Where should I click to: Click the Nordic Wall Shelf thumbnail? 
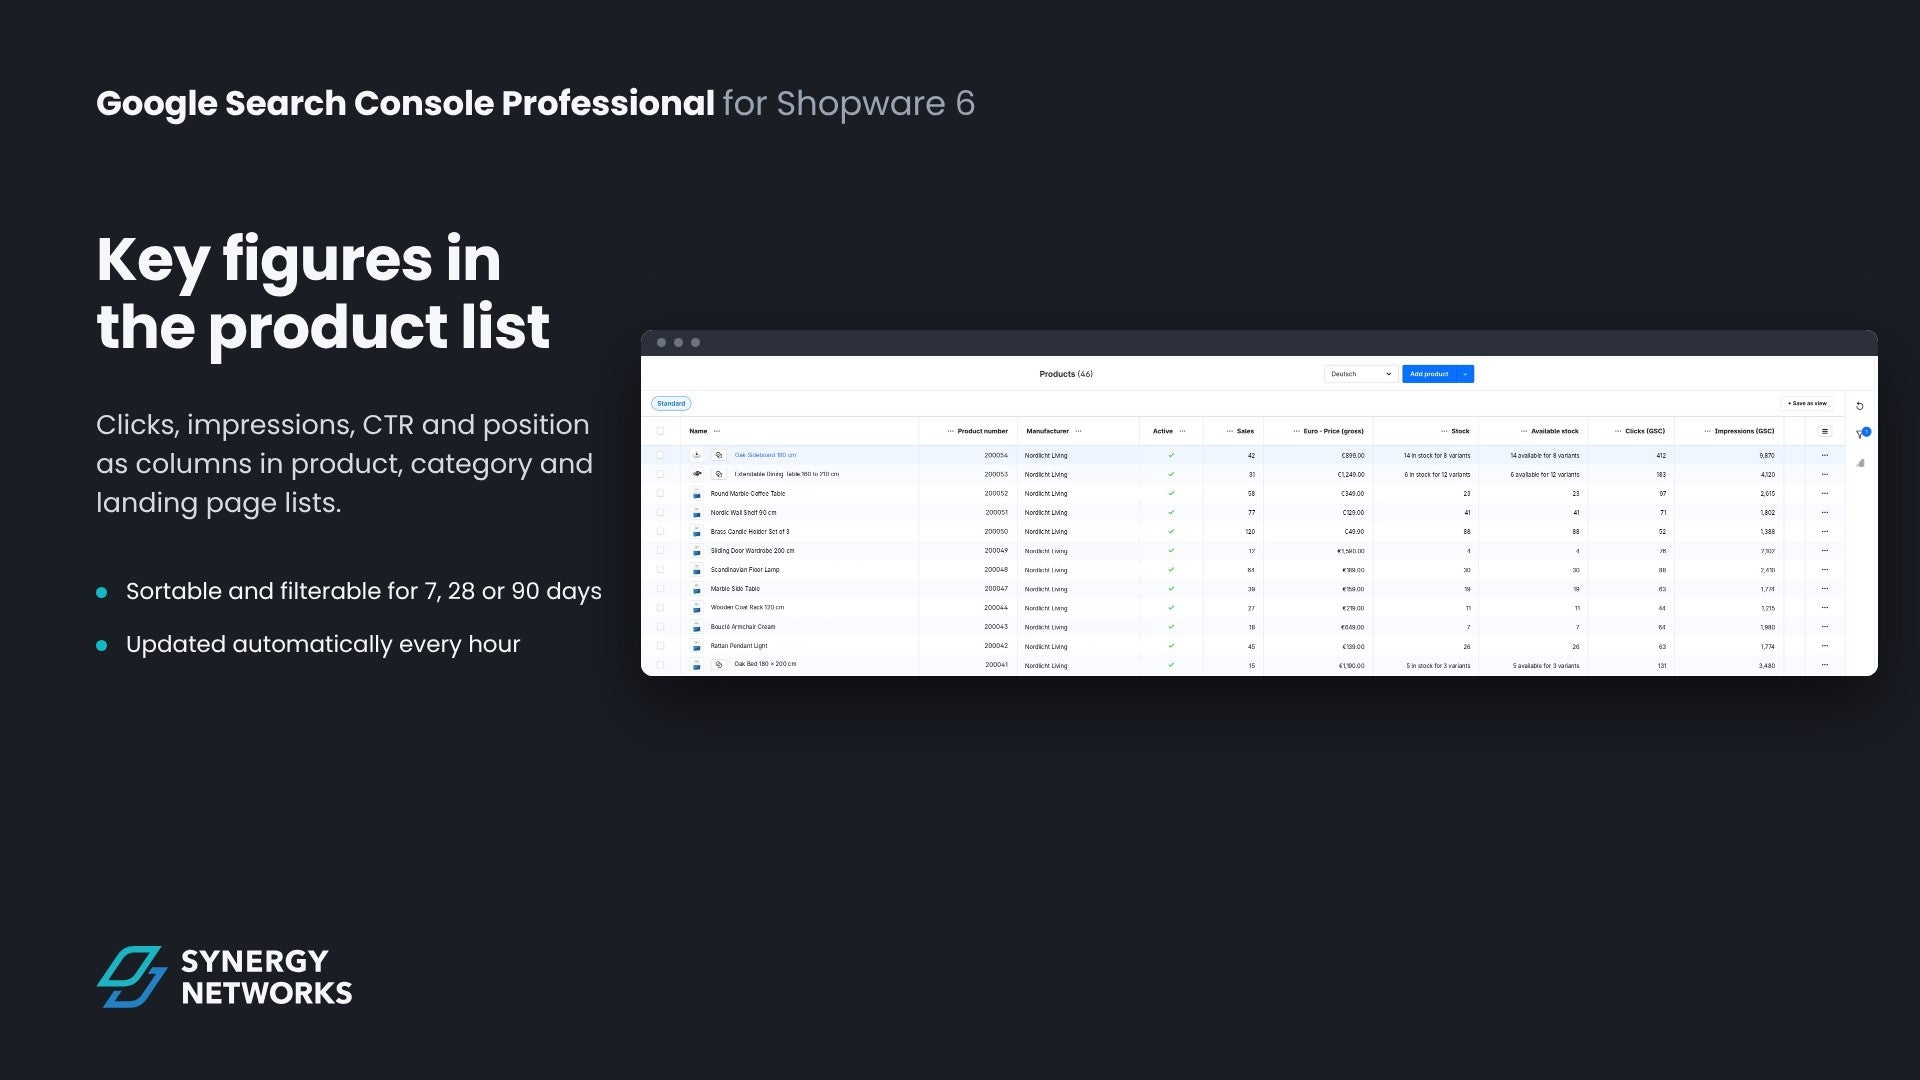[x=697, y=513]
